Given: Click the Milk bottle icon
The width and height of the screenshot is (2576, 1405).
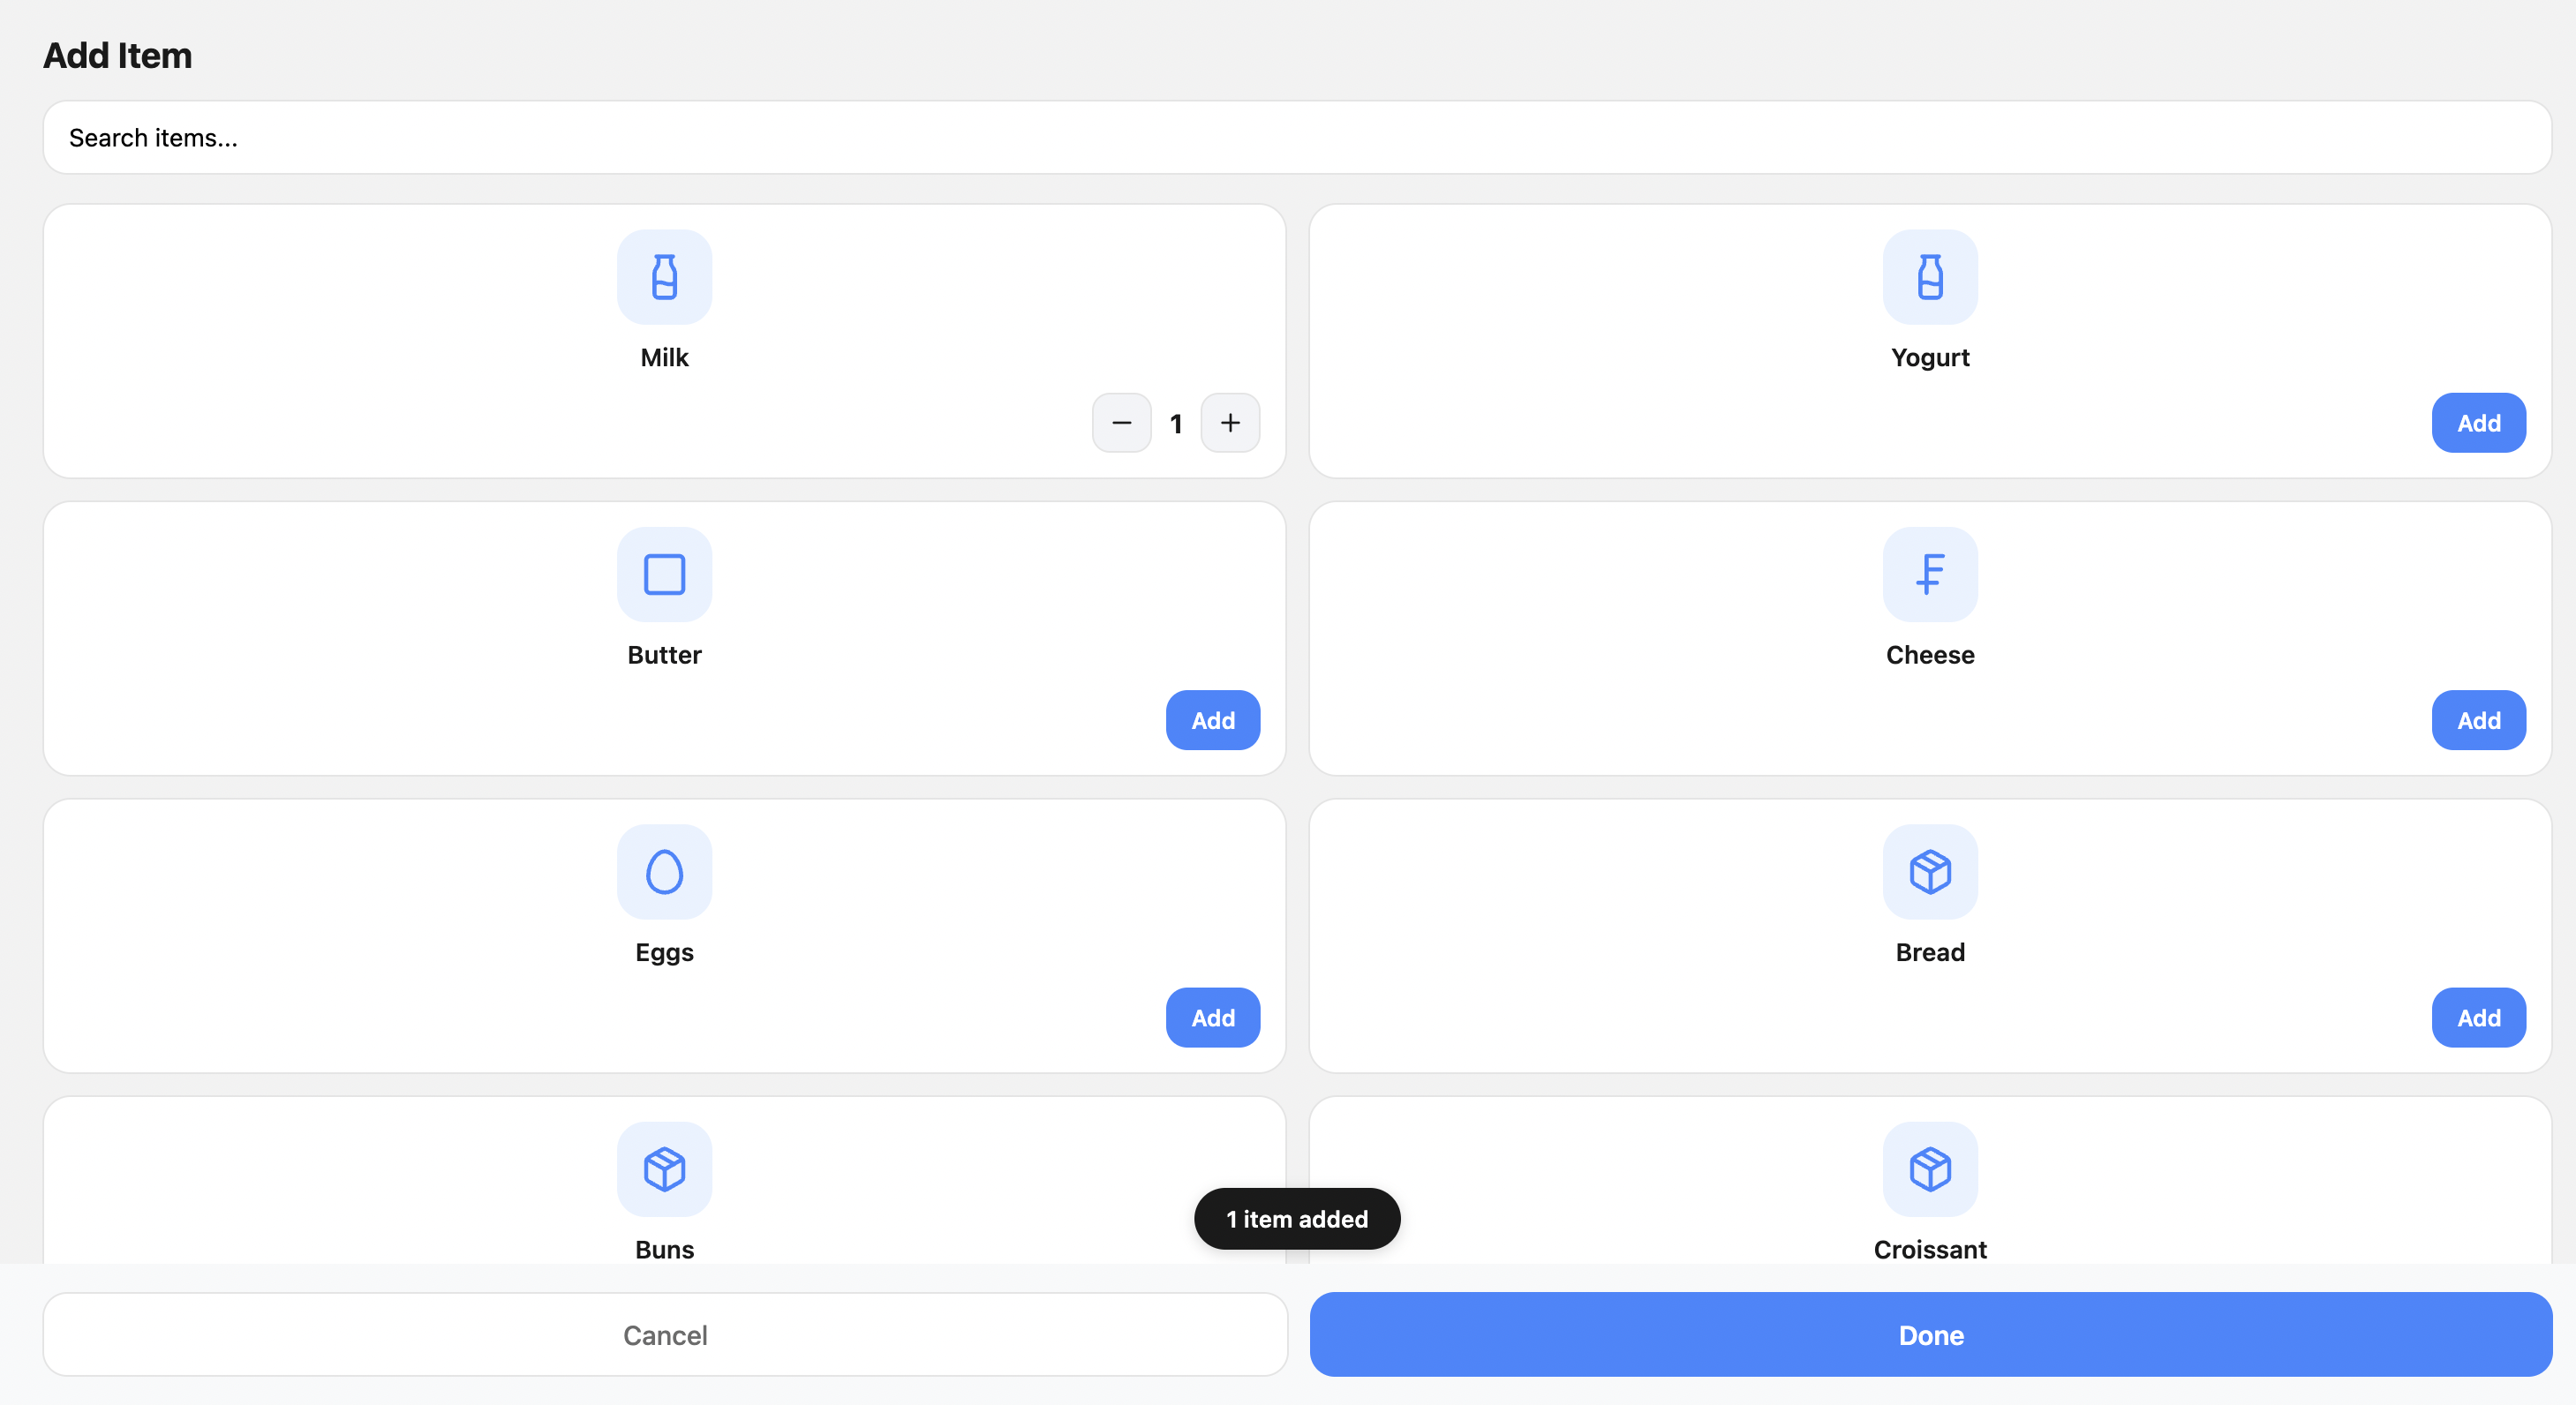Looking at the screenshot, I should 664,277.
